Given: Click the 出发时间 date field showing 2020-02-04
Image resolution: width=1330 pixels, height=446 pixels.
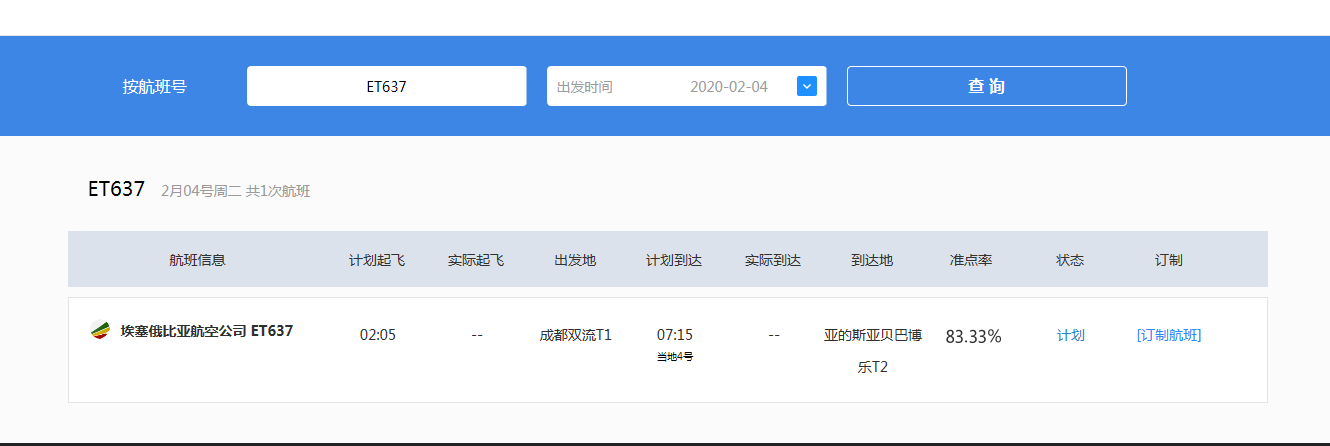Looking at the screenshot, I should tap(687, 86).
